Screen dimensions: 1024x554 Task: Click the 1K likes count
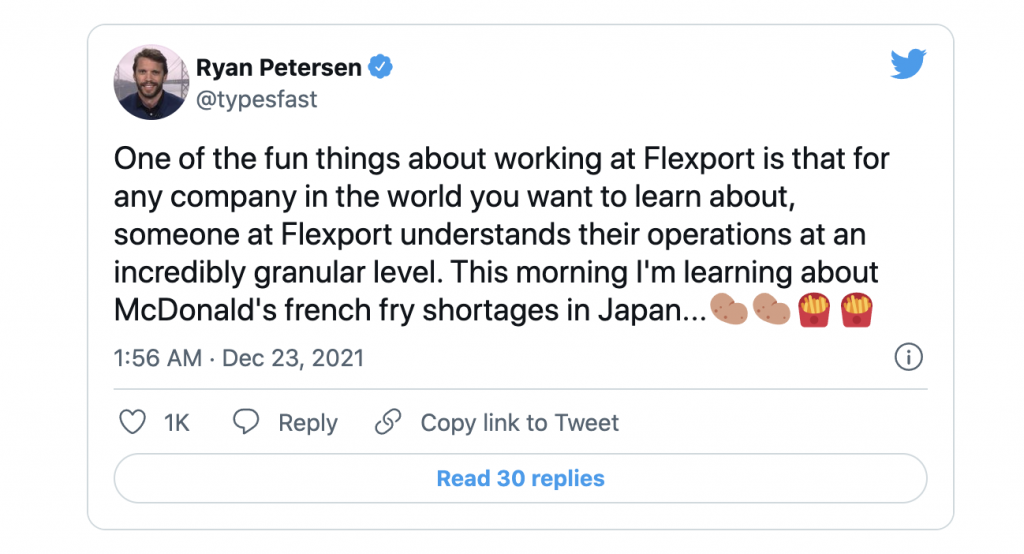pos(177,423)
